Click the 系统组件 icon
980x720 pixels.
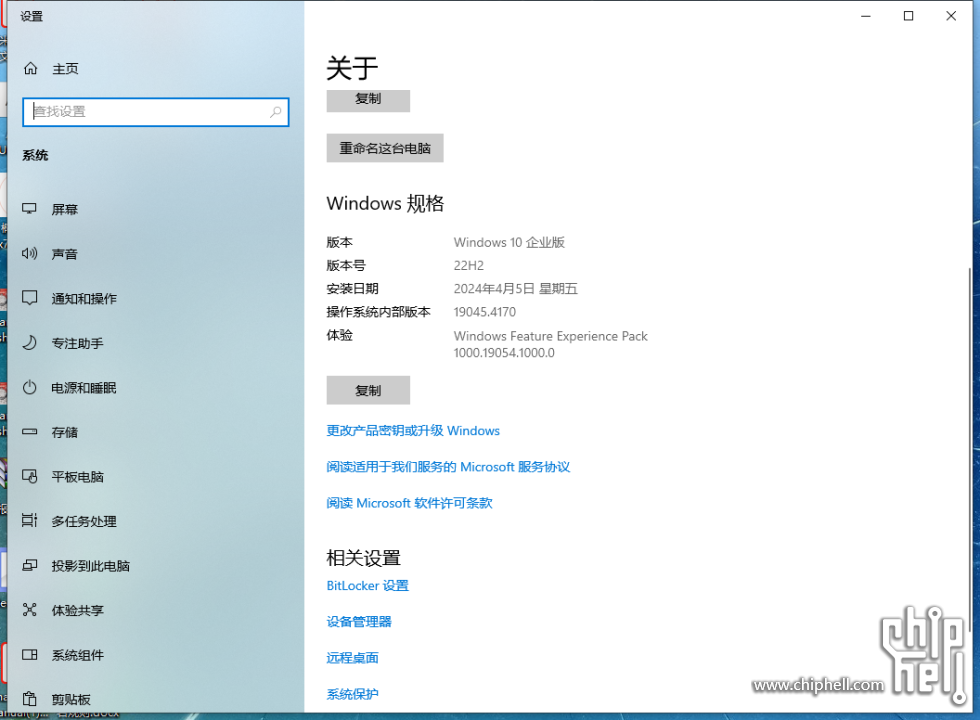pos(29,654)
